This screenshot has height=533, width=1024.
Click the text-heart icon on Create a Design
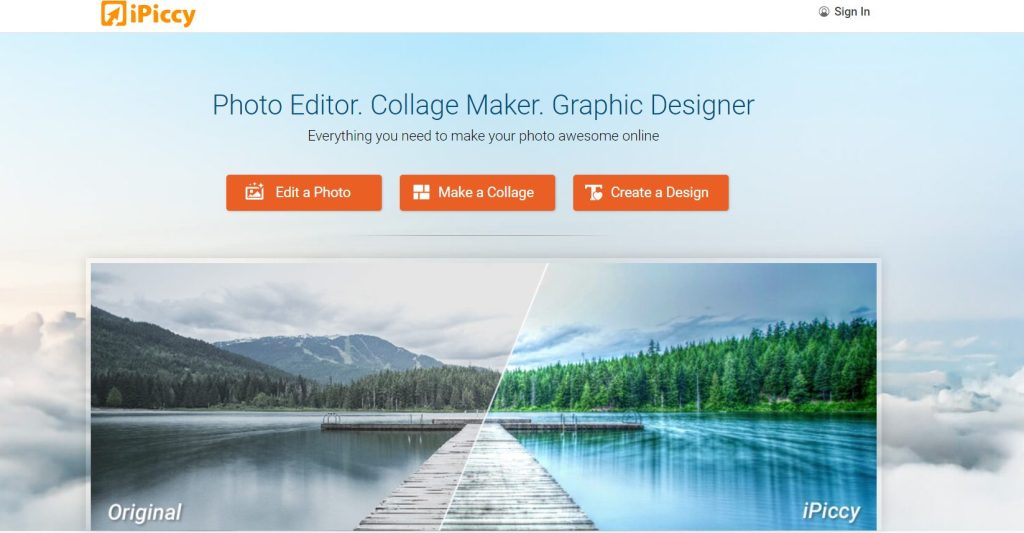pos(594,192)
